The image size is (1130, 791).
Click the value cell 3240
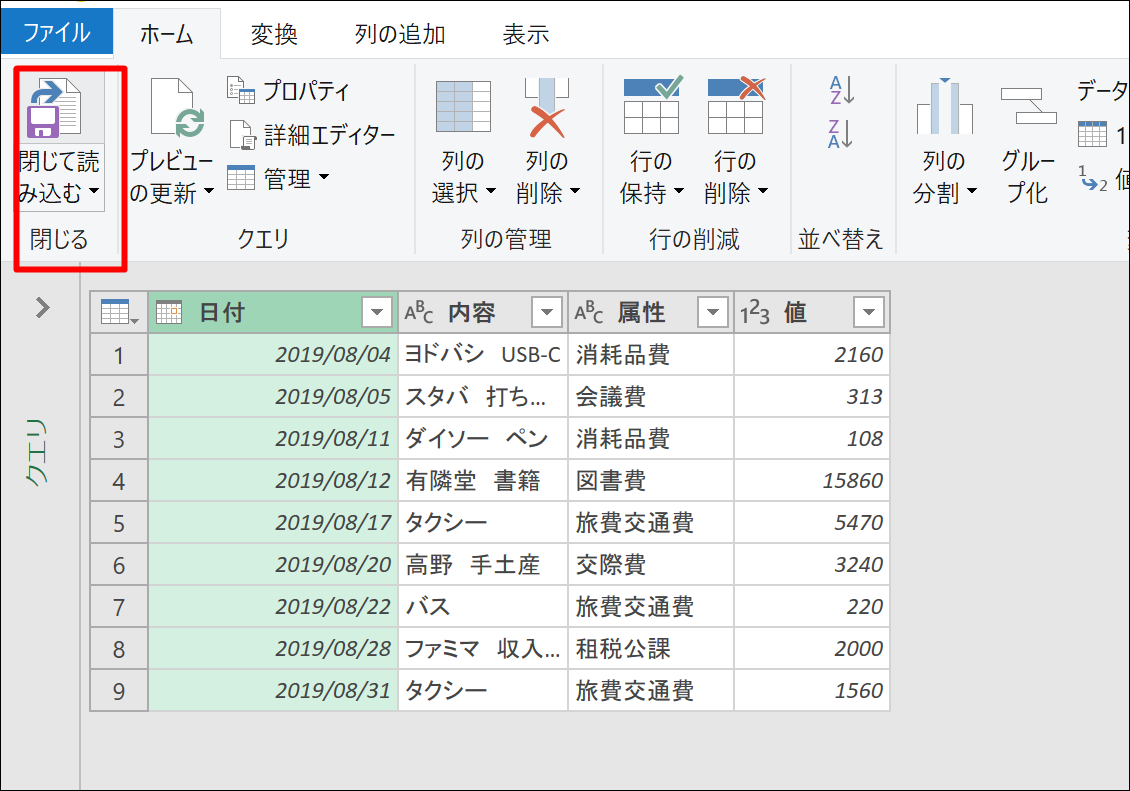[811, 564]
